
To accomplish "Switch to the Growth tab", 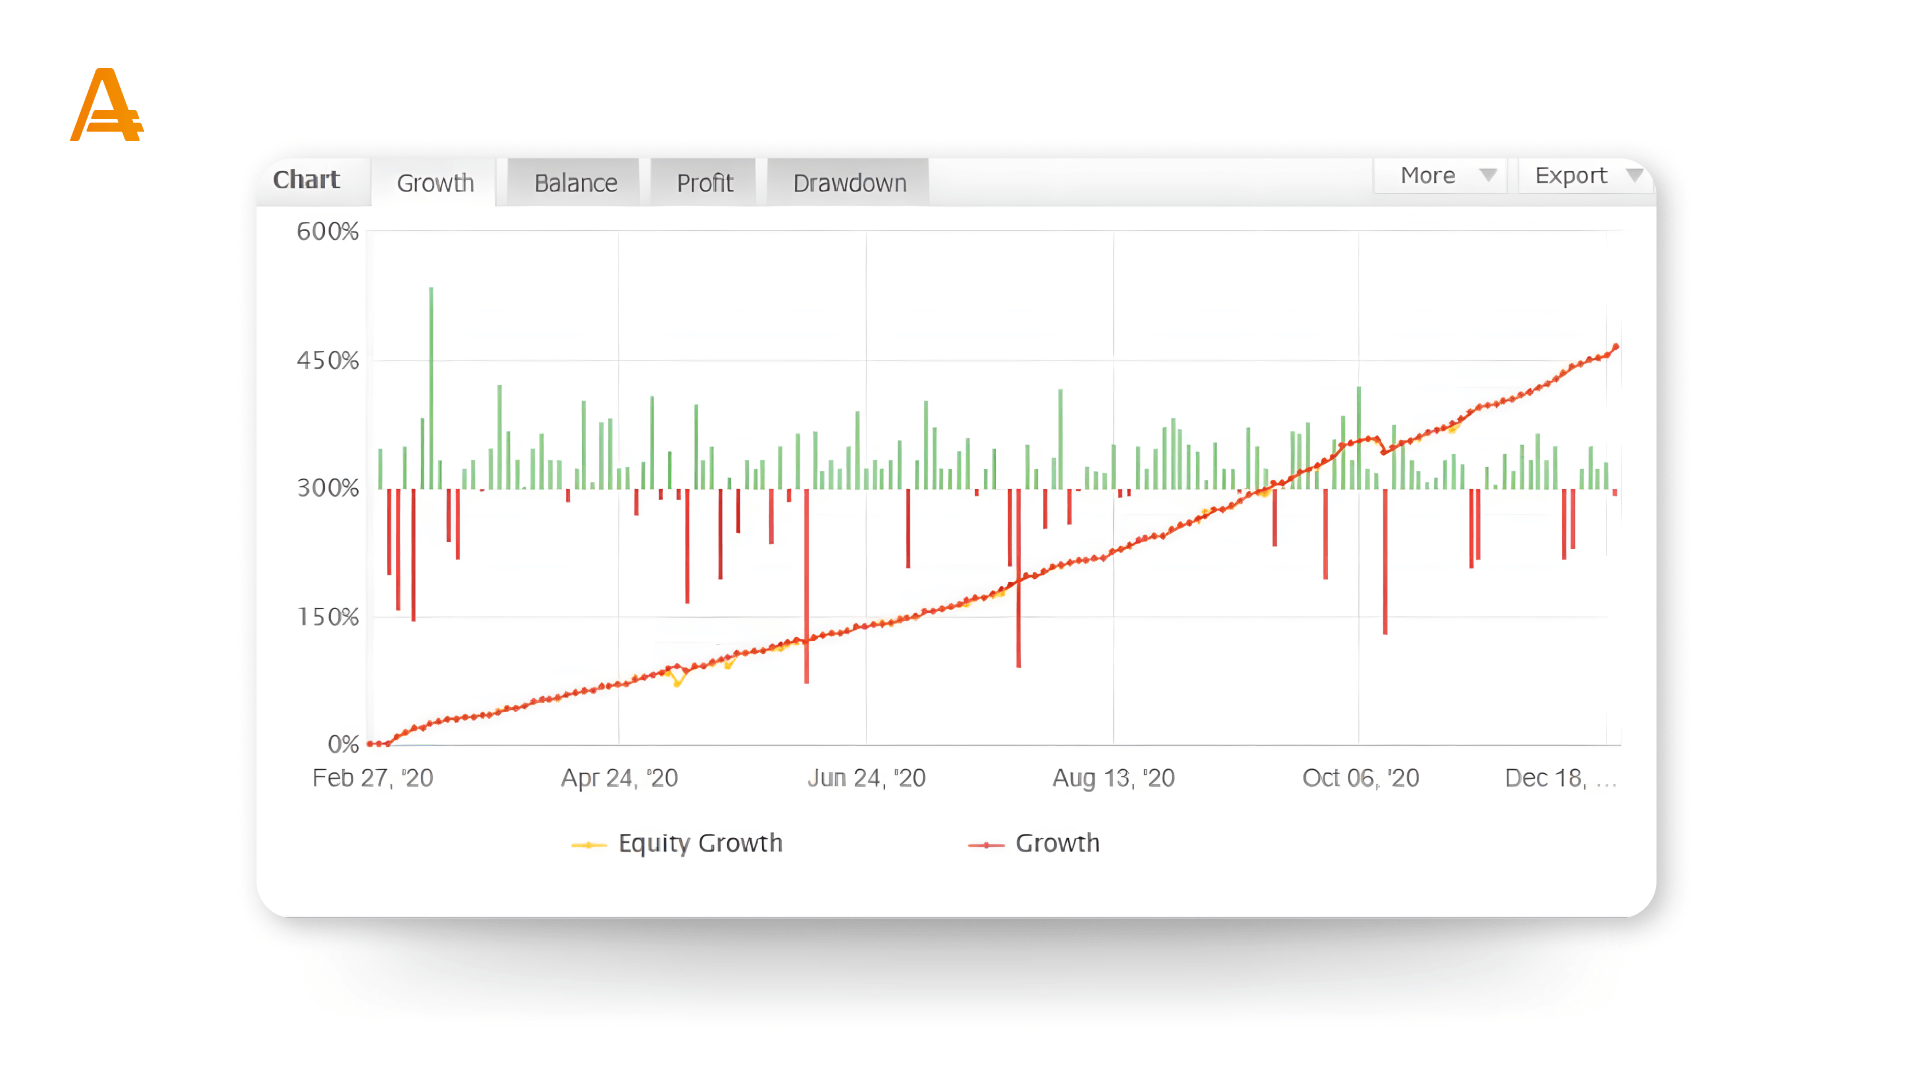I will [435, 183].
